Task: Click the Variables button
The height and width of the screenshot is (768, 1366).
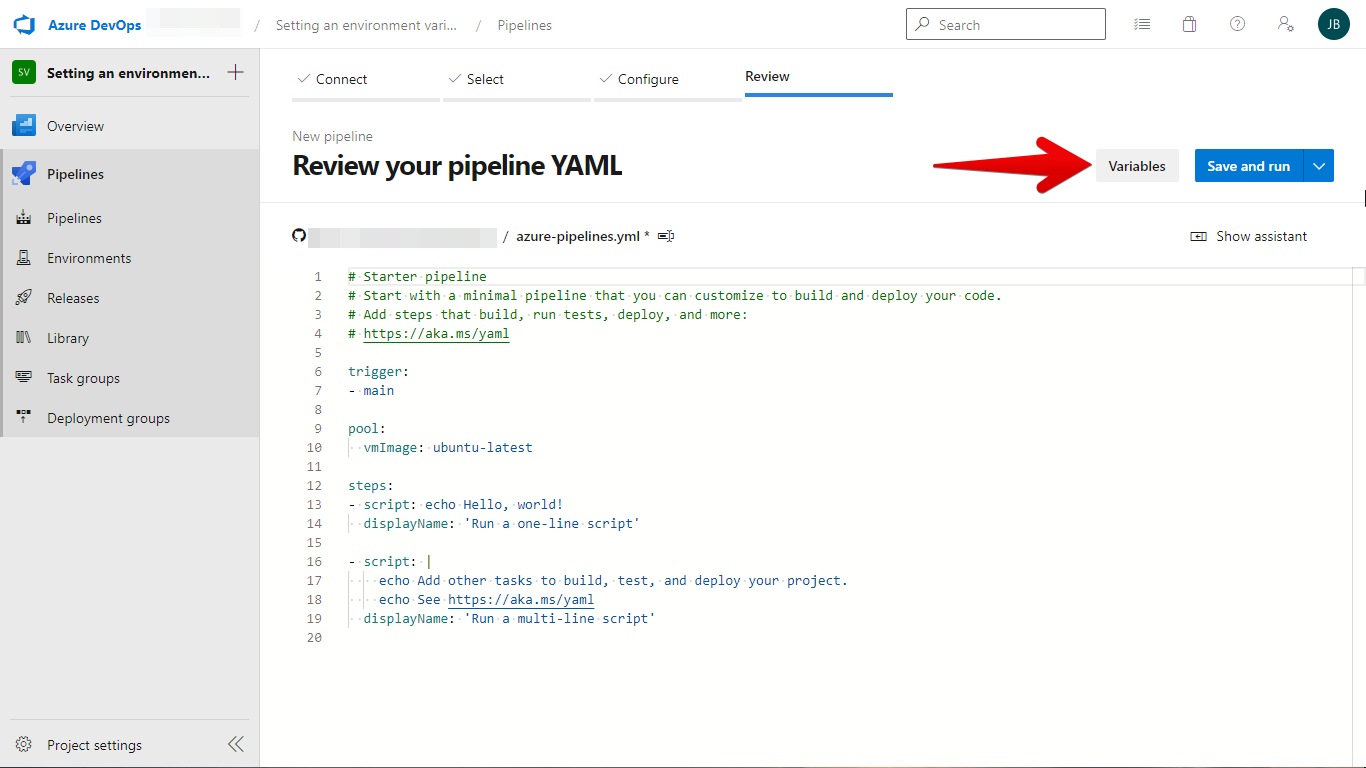Action: tap(1136, 166)
